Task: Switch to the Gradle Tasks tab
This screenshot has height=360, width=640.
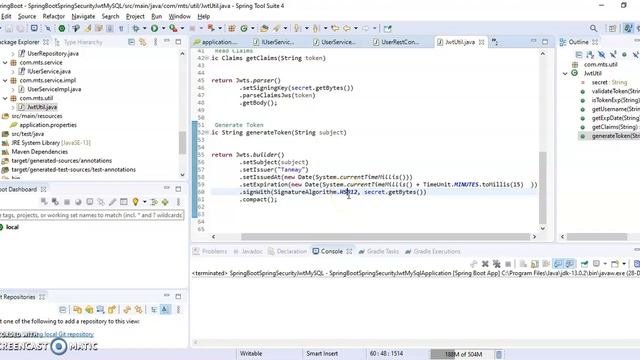Action: 379,251
